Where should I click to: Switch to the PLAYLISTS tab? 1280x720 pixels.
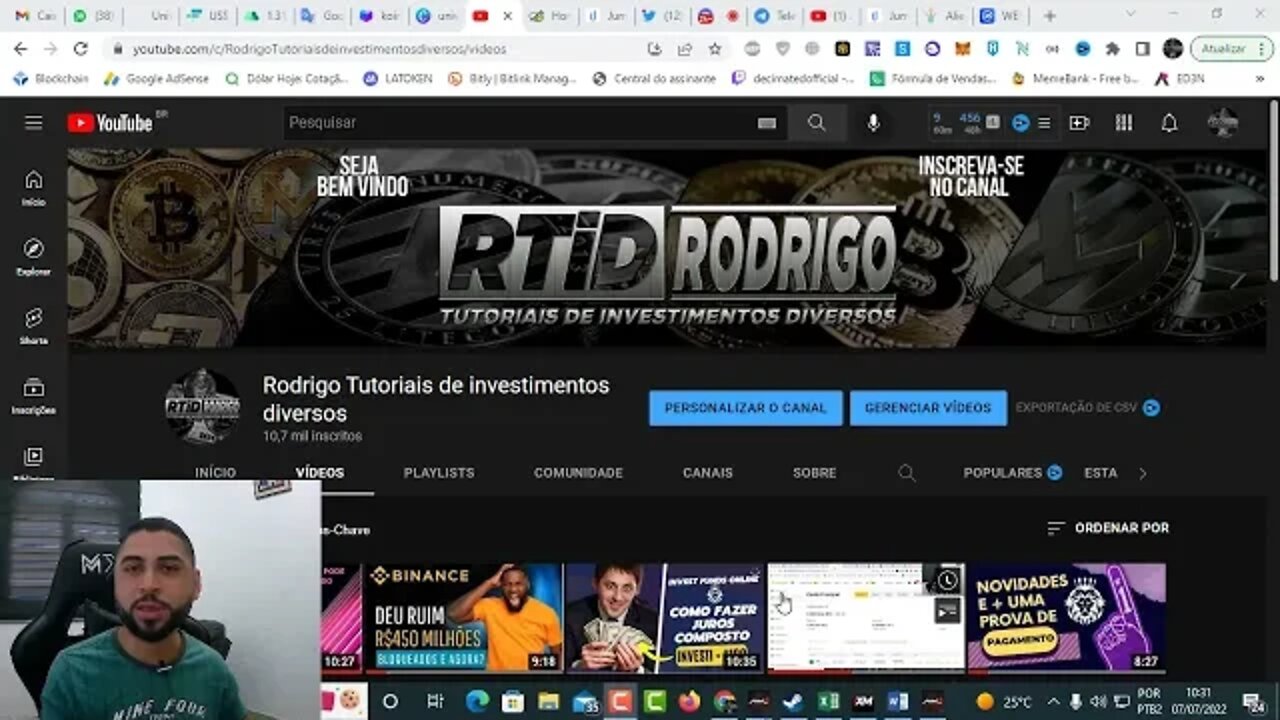pyautogui.click(x=439, y=473)
